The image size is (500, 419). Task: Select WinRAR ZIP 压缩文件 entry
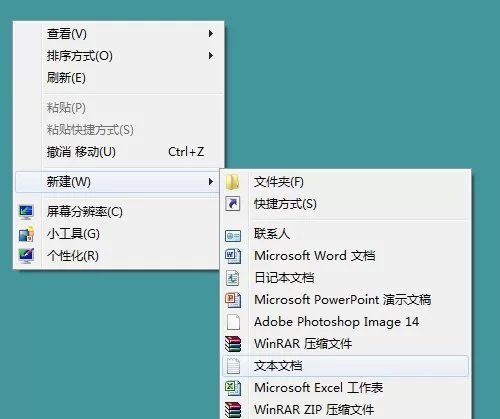point(345,410)
